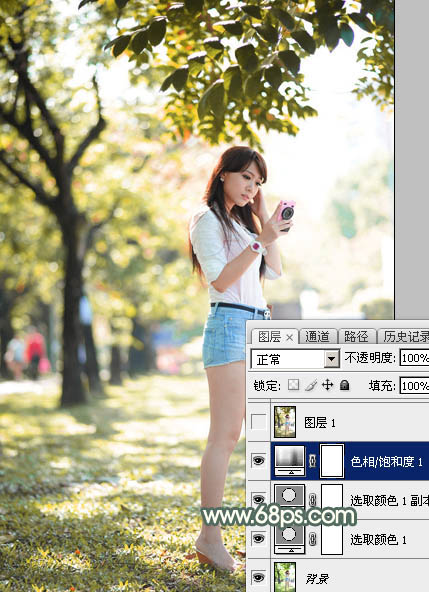This screenshot has height=592, width=429.
Task: Hide the 色相/饱和度 1 layer
Action: pos(259,460)
